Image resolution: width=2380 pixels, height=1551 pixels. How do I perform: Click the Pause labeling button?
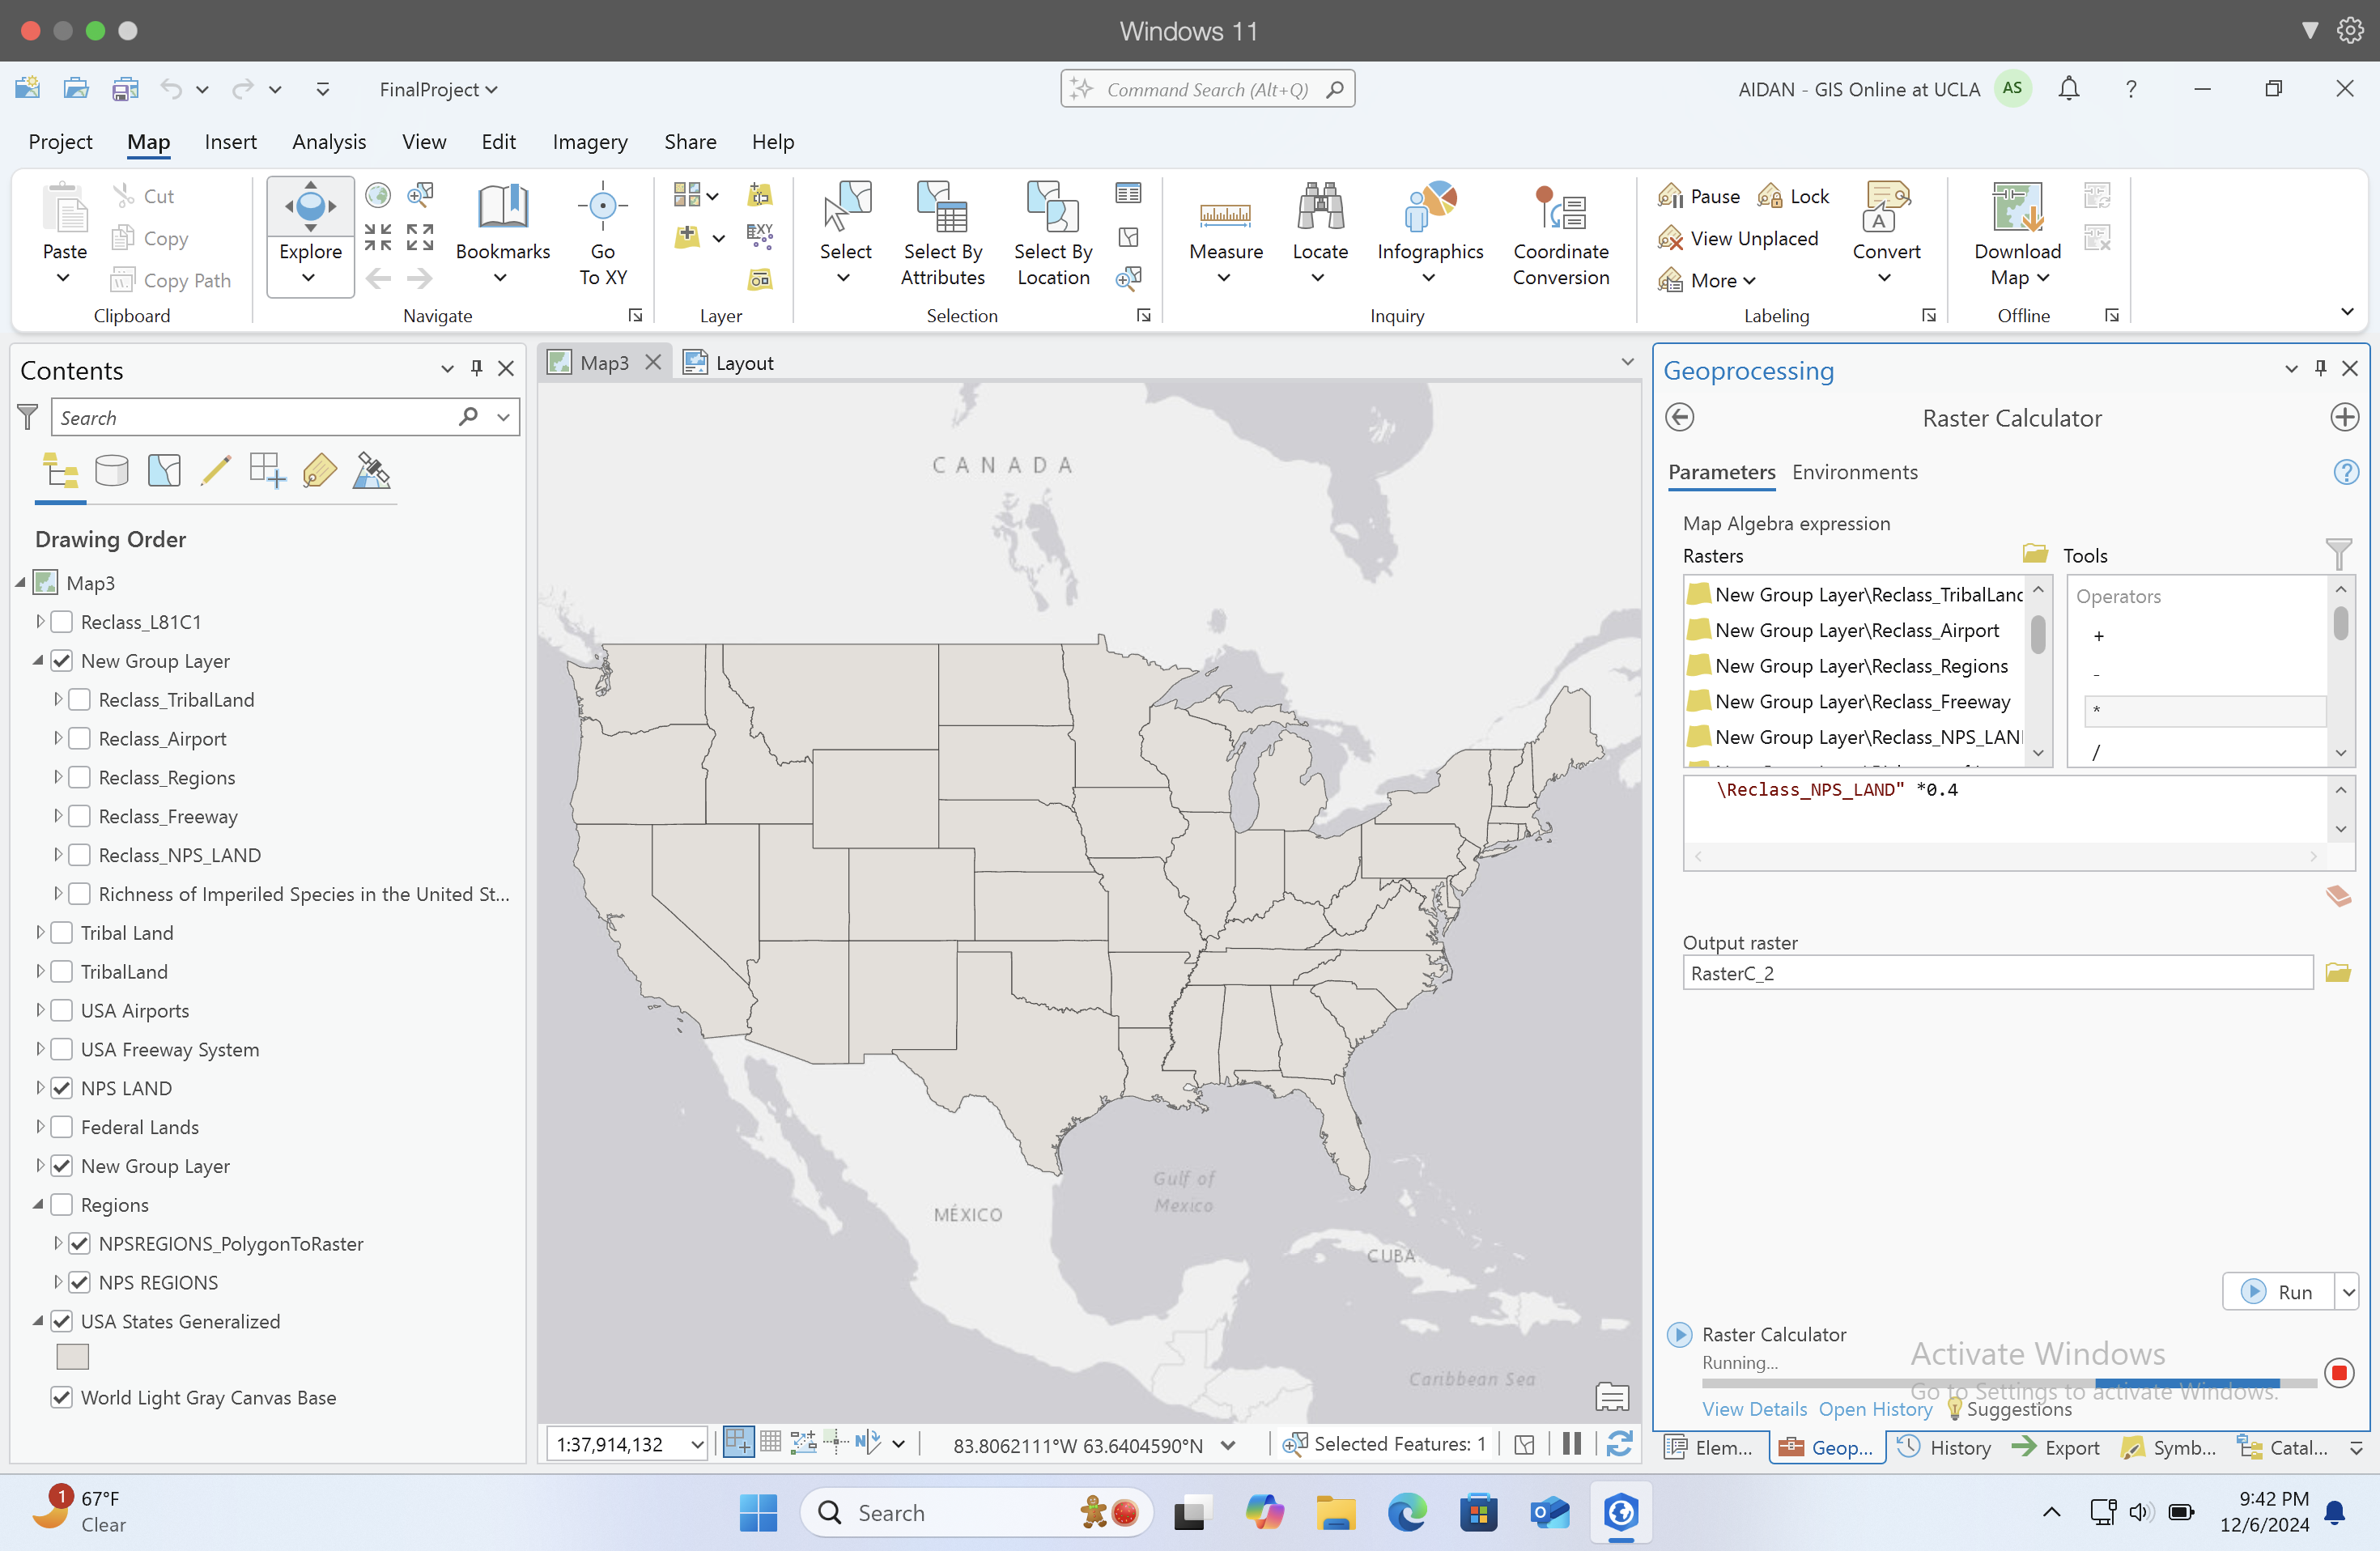click(1699, 196)
